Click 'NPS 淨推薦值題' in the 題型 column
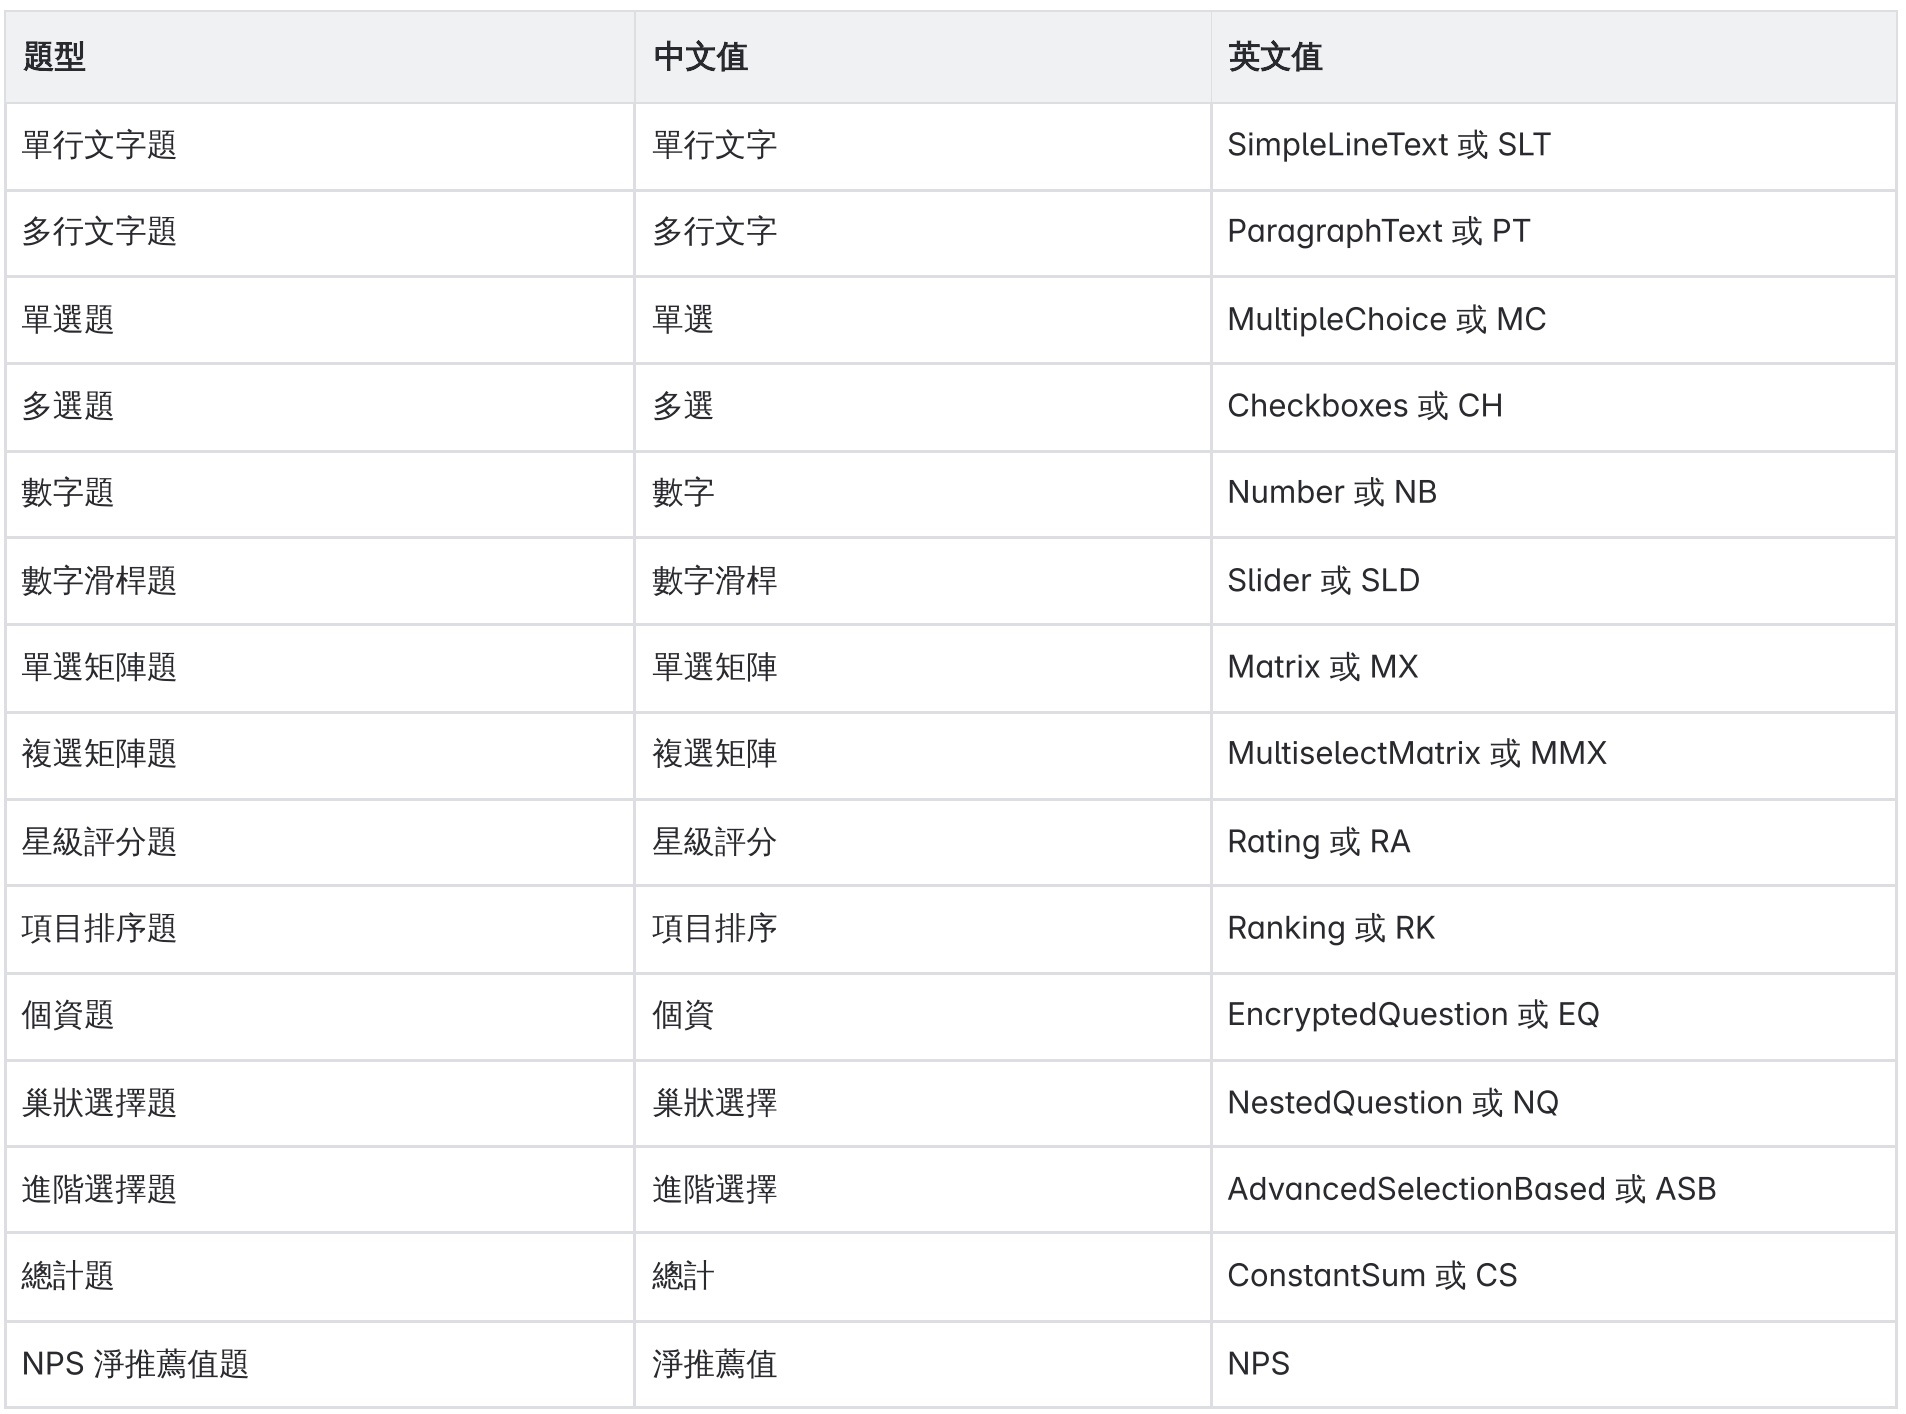 pyautogui.click(x=135, y=1364)
